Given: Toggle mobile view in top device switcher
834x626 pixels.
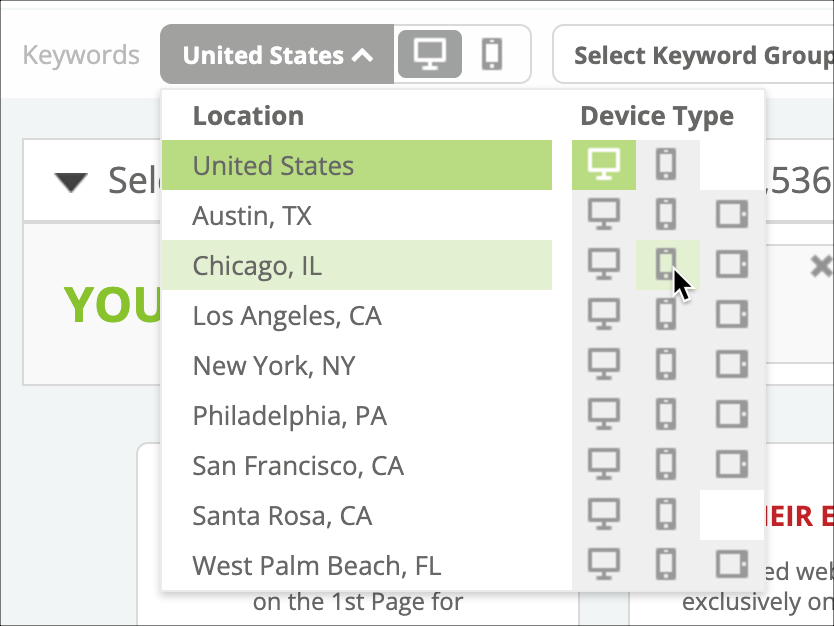Looking at the screenshot, I should pos(492,54).
